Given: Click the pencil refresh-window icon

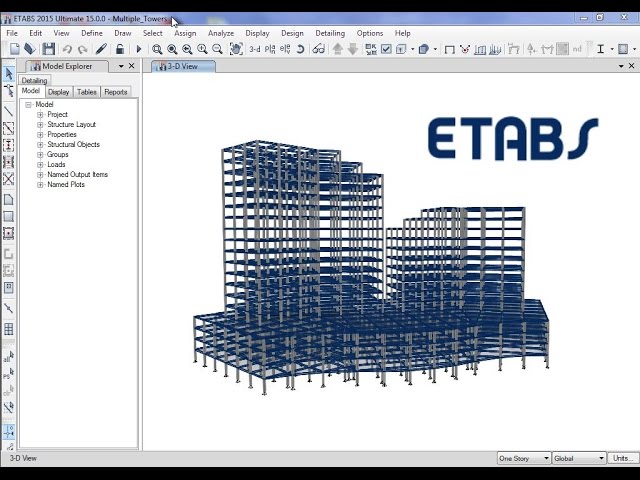Looking at the screenshot, I should pyautogui.click(x=101, y=49).
